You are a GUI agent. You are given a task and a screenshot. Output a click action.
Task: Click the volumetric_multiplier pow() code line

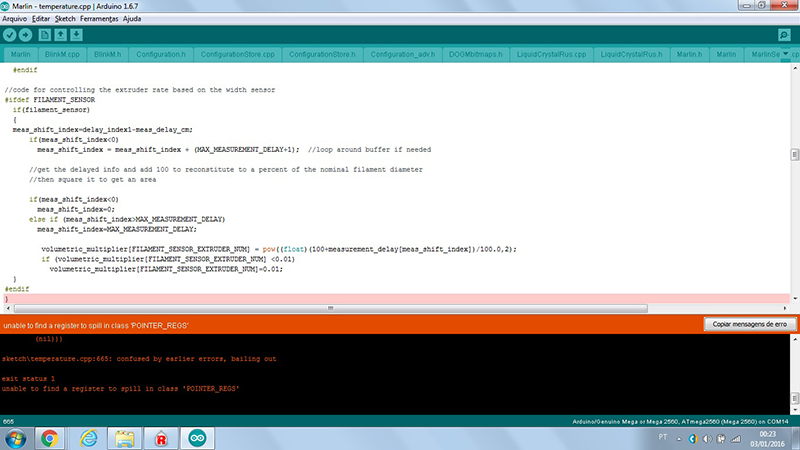279,249
